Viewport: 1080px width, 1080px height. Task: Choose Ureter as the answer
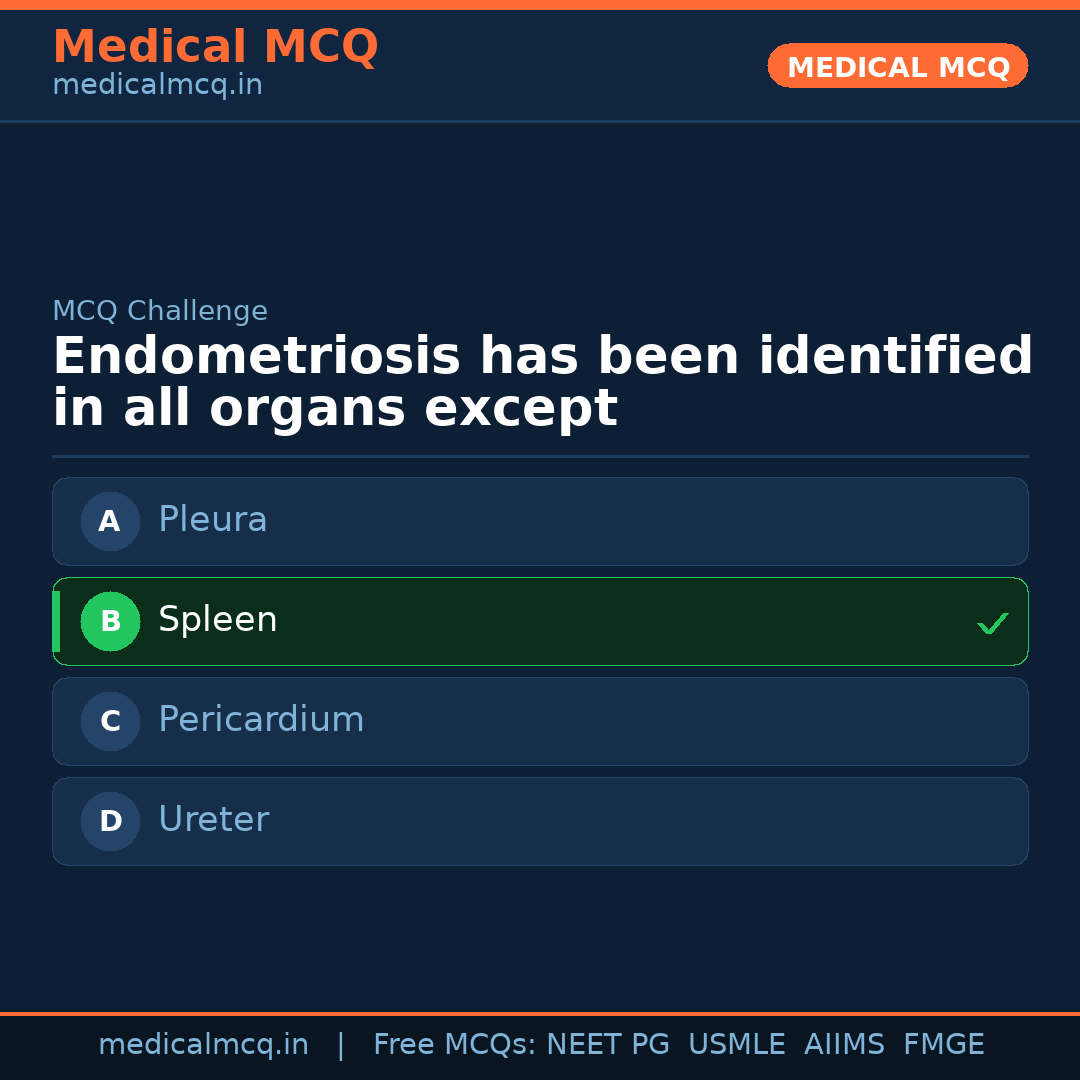540,821
